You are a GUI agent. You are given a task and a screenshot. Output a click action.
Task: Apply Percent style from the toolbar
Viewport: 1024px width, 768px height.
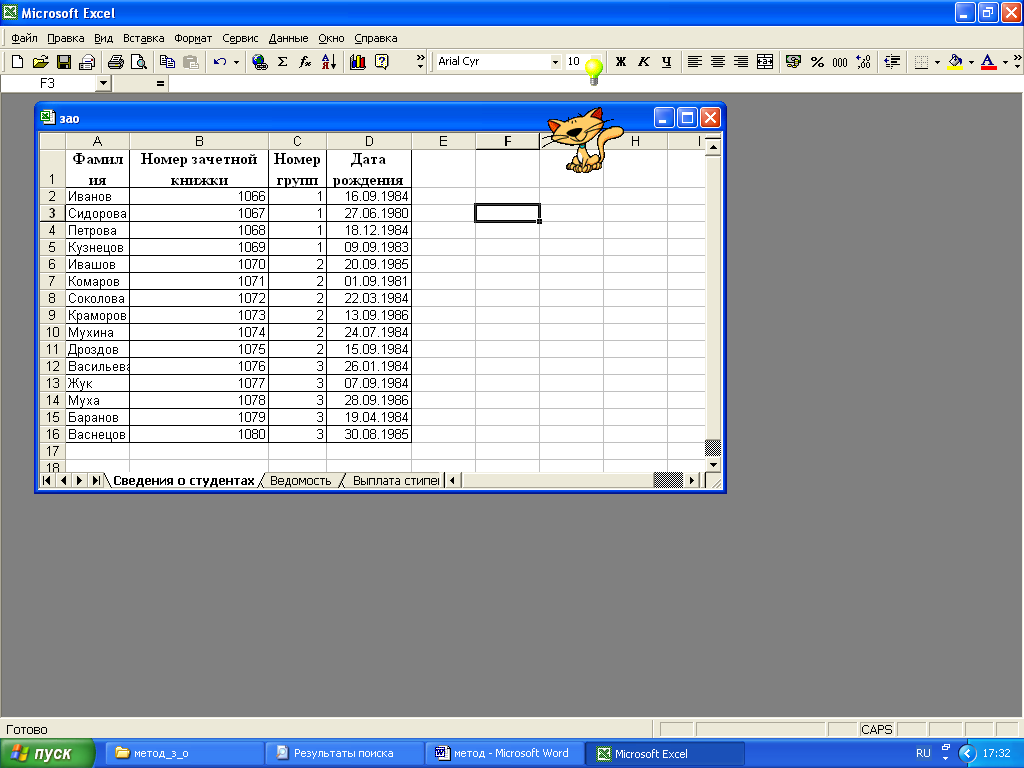point(817,61)
